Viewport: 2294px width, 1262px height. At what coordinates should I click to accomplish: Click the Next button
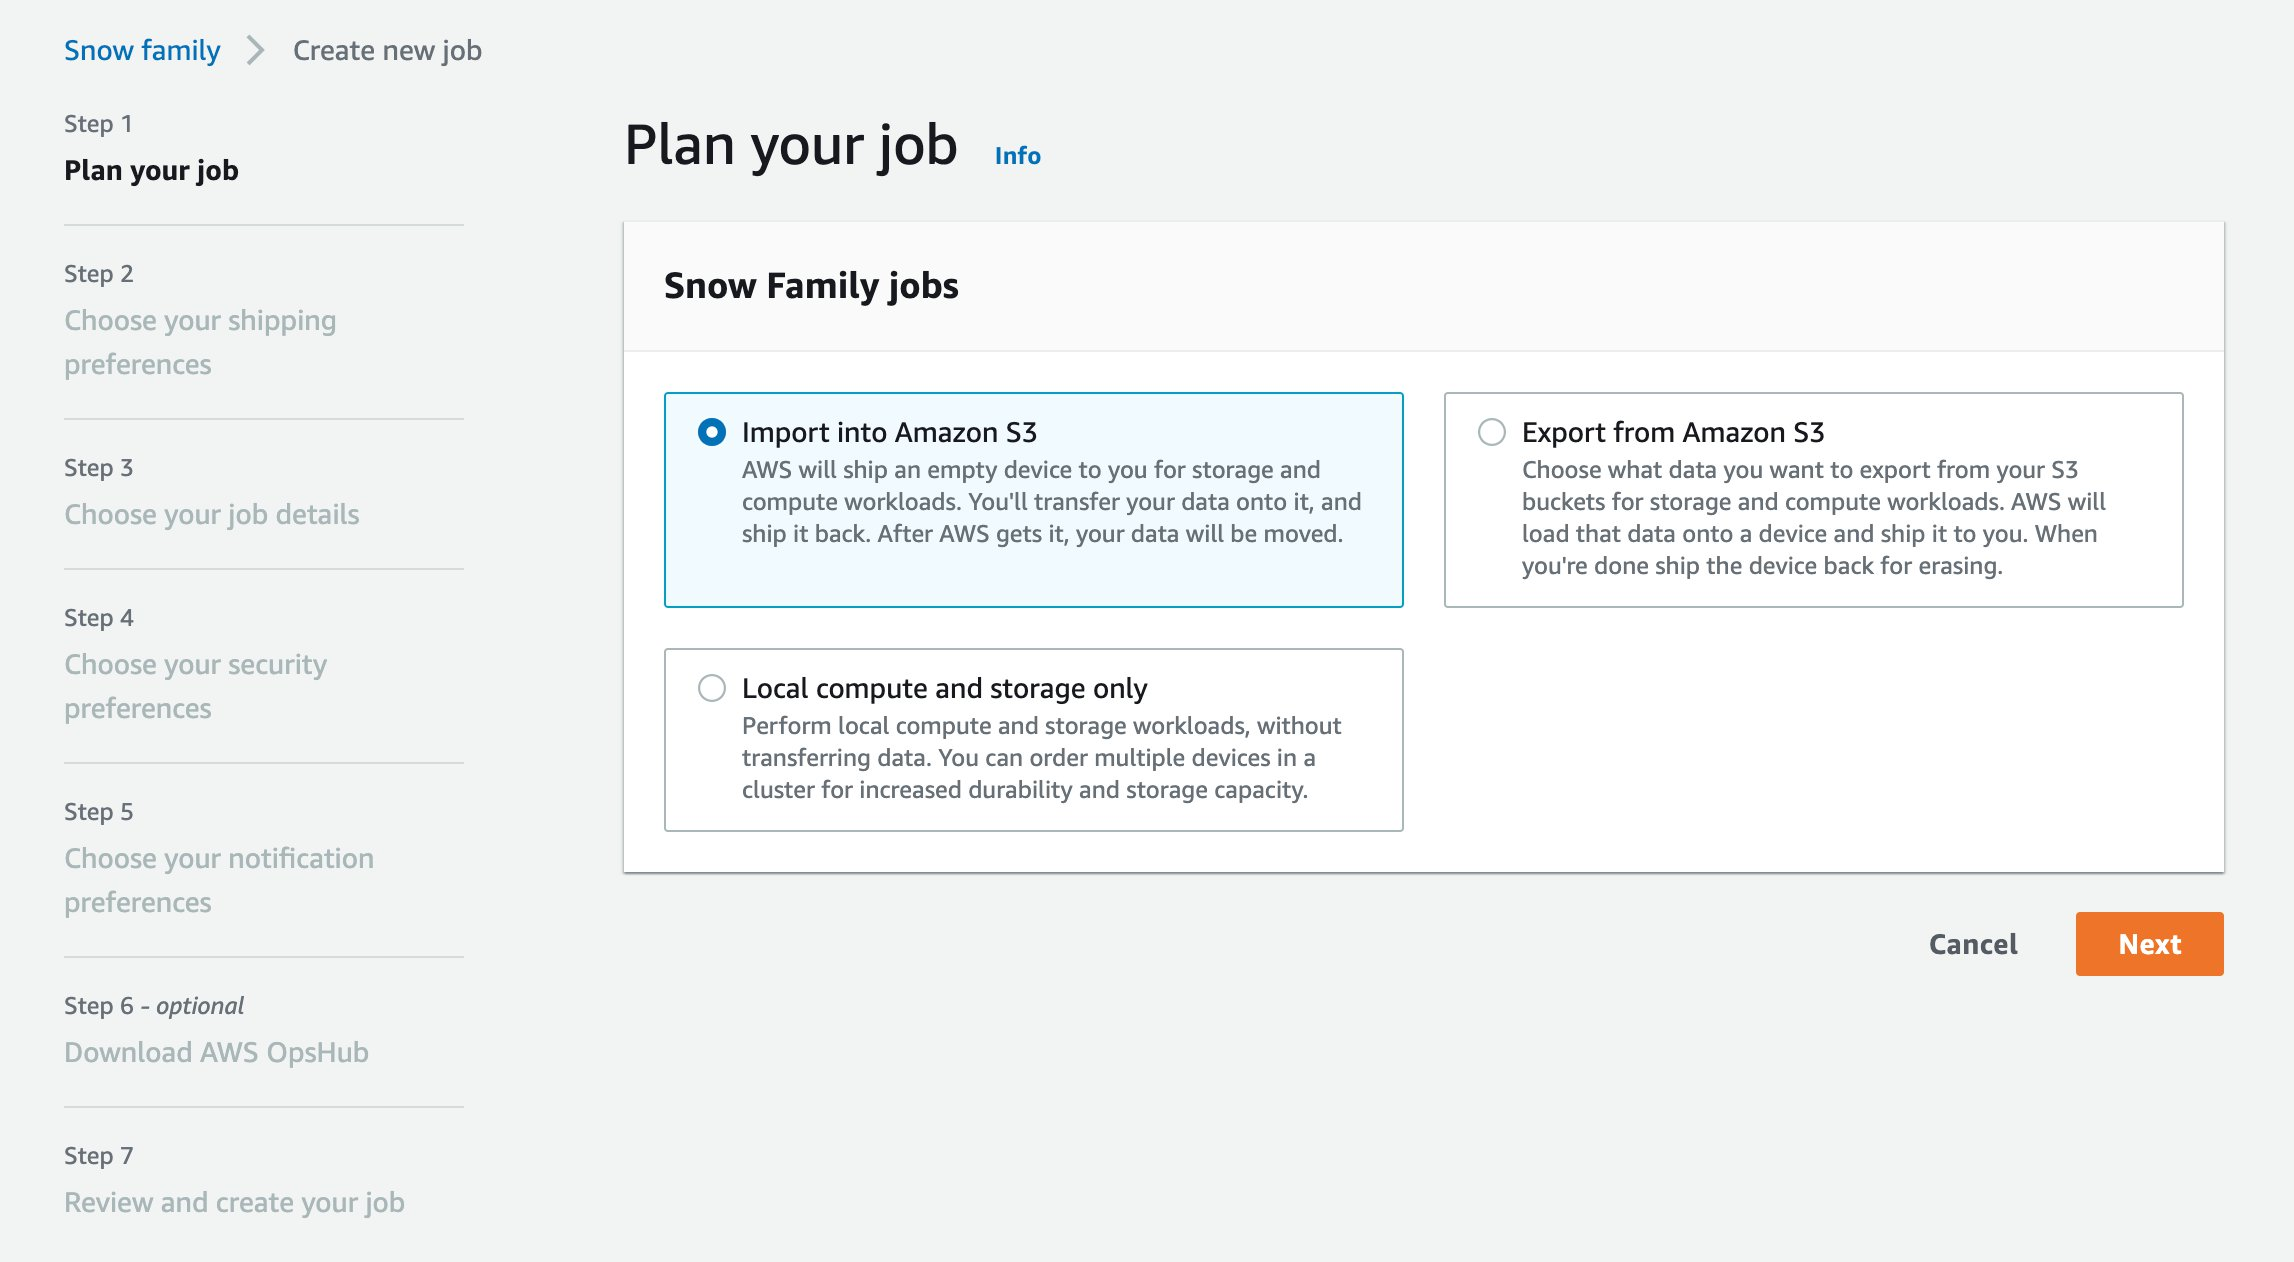2148,943
